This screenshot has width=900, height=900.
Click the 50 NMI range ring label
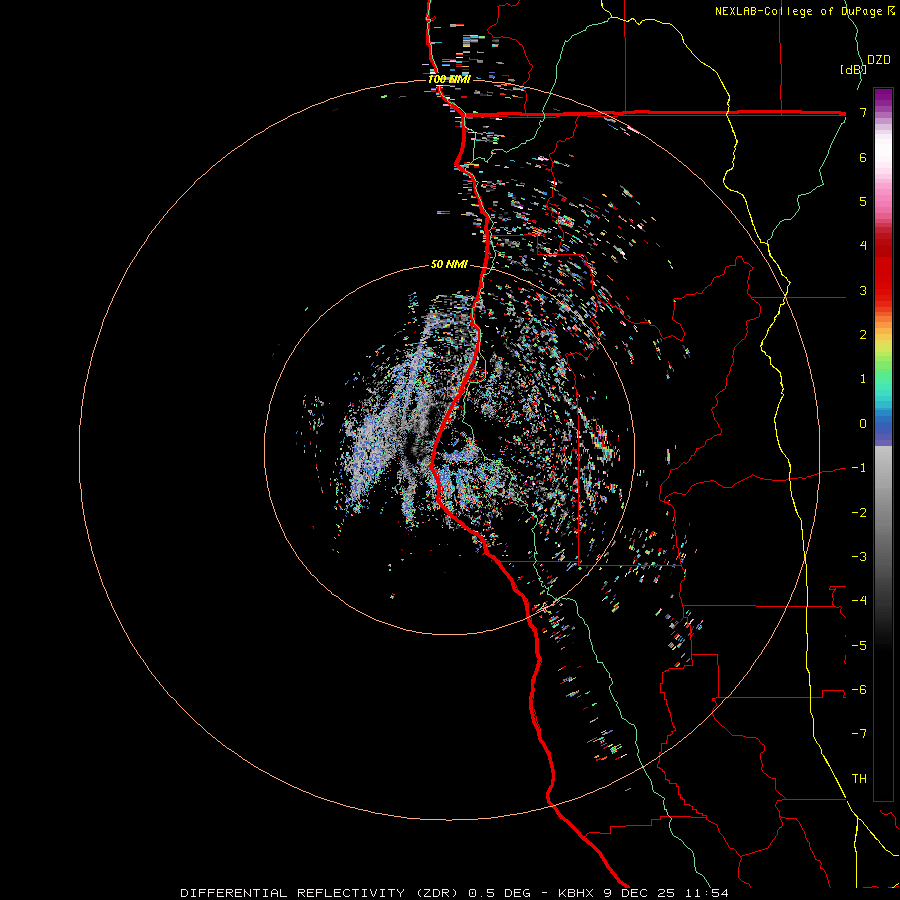[449, 264]
